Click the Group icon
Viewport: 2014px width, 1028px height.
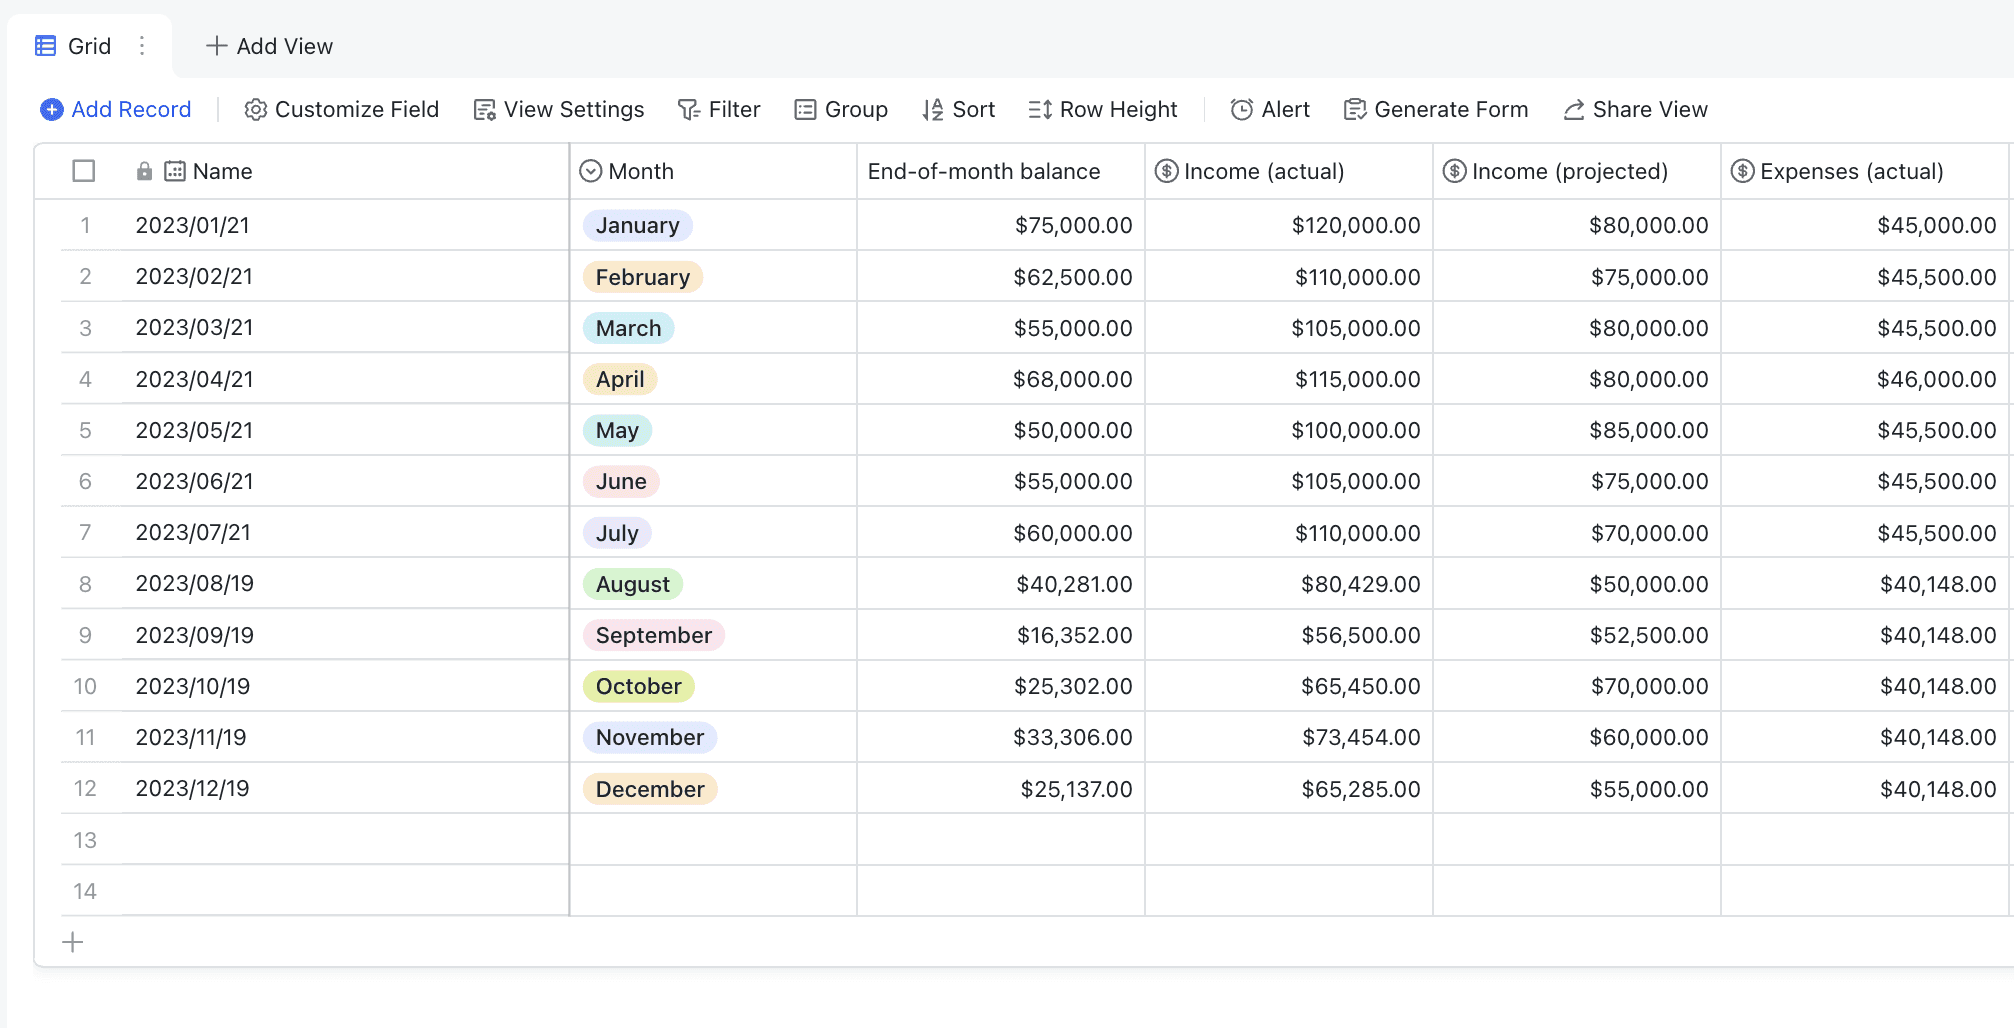coord(805,109)
